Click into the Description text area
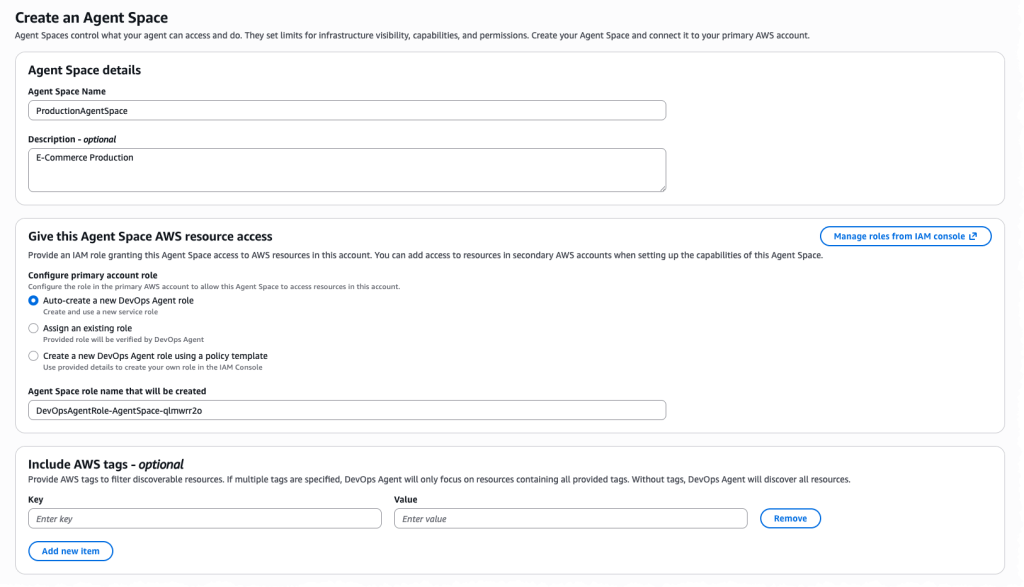This screenshot has height=587, width=1024. click(x=346, y=169)
